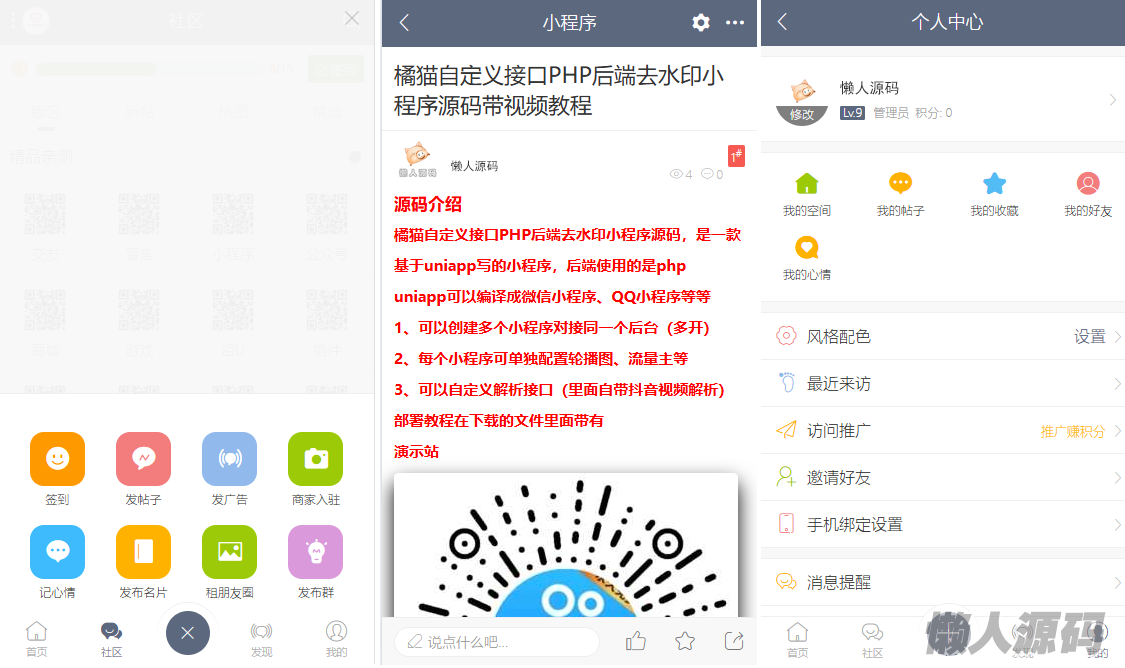
Task: Click the 源码介绍 heading text
Action: (x=428, y=204)
